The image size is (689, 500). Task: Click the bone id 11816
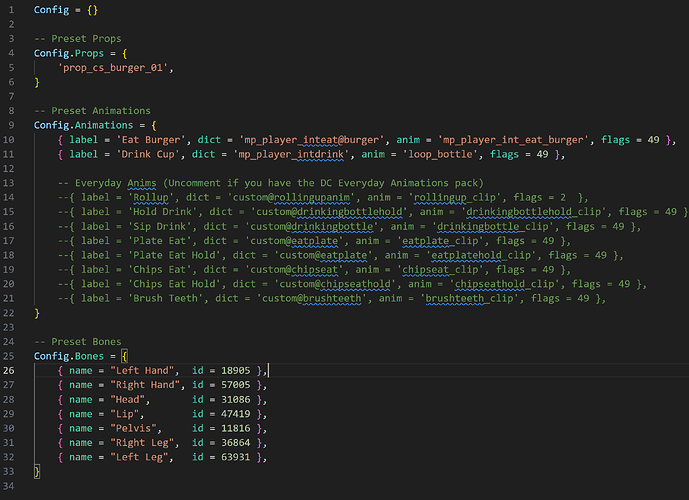236,428
